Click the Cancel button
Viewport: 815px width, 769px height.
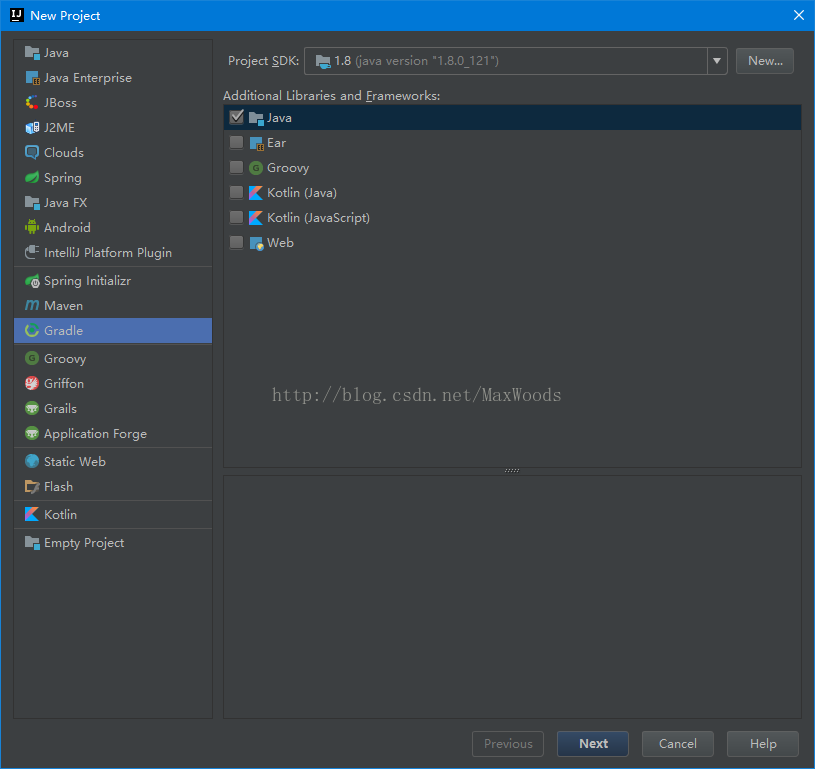[x=677, y=744]
